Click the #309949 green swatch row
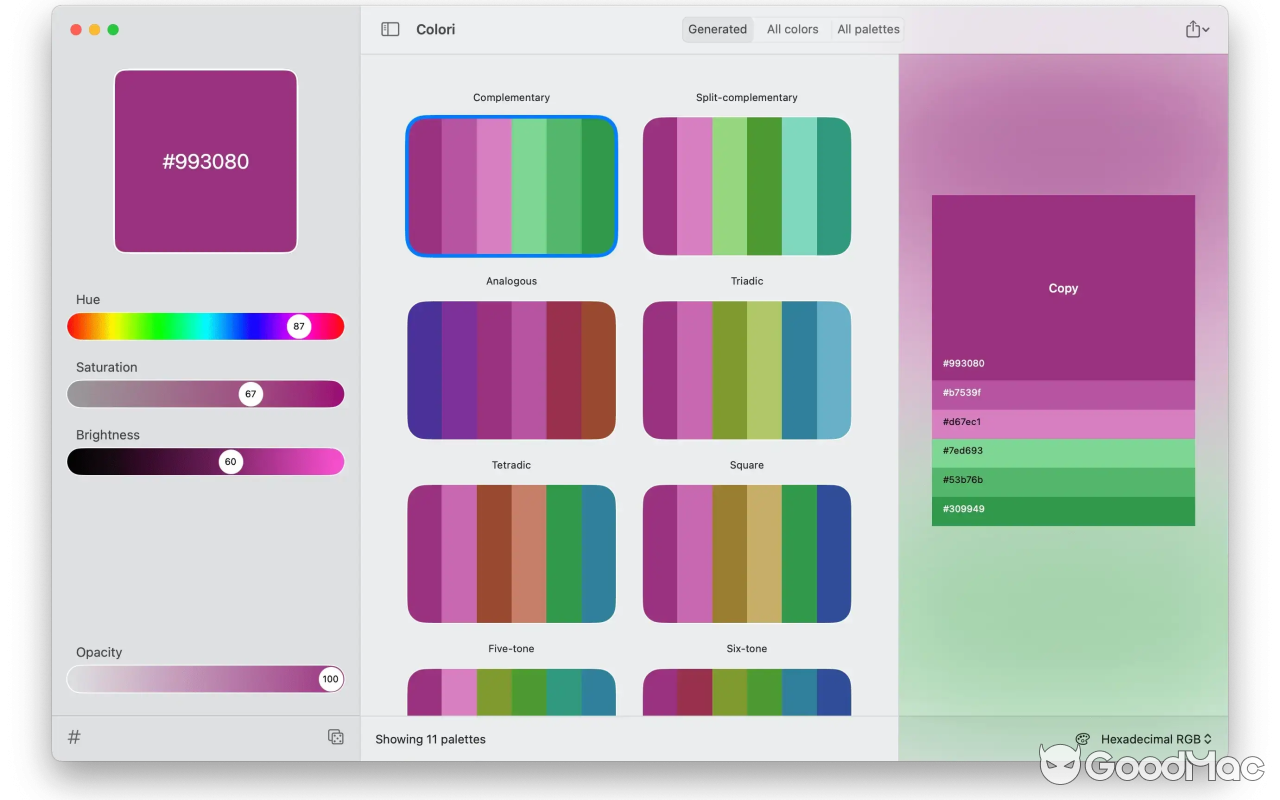Screen dimensions: 1280x800 (x=1063, y=509)
